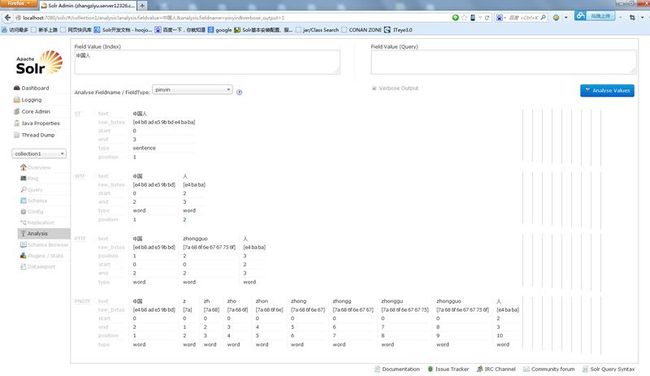Open the Dashboard page icon
The width and height of the screenshot is (650, 376).
click(17, 88)
